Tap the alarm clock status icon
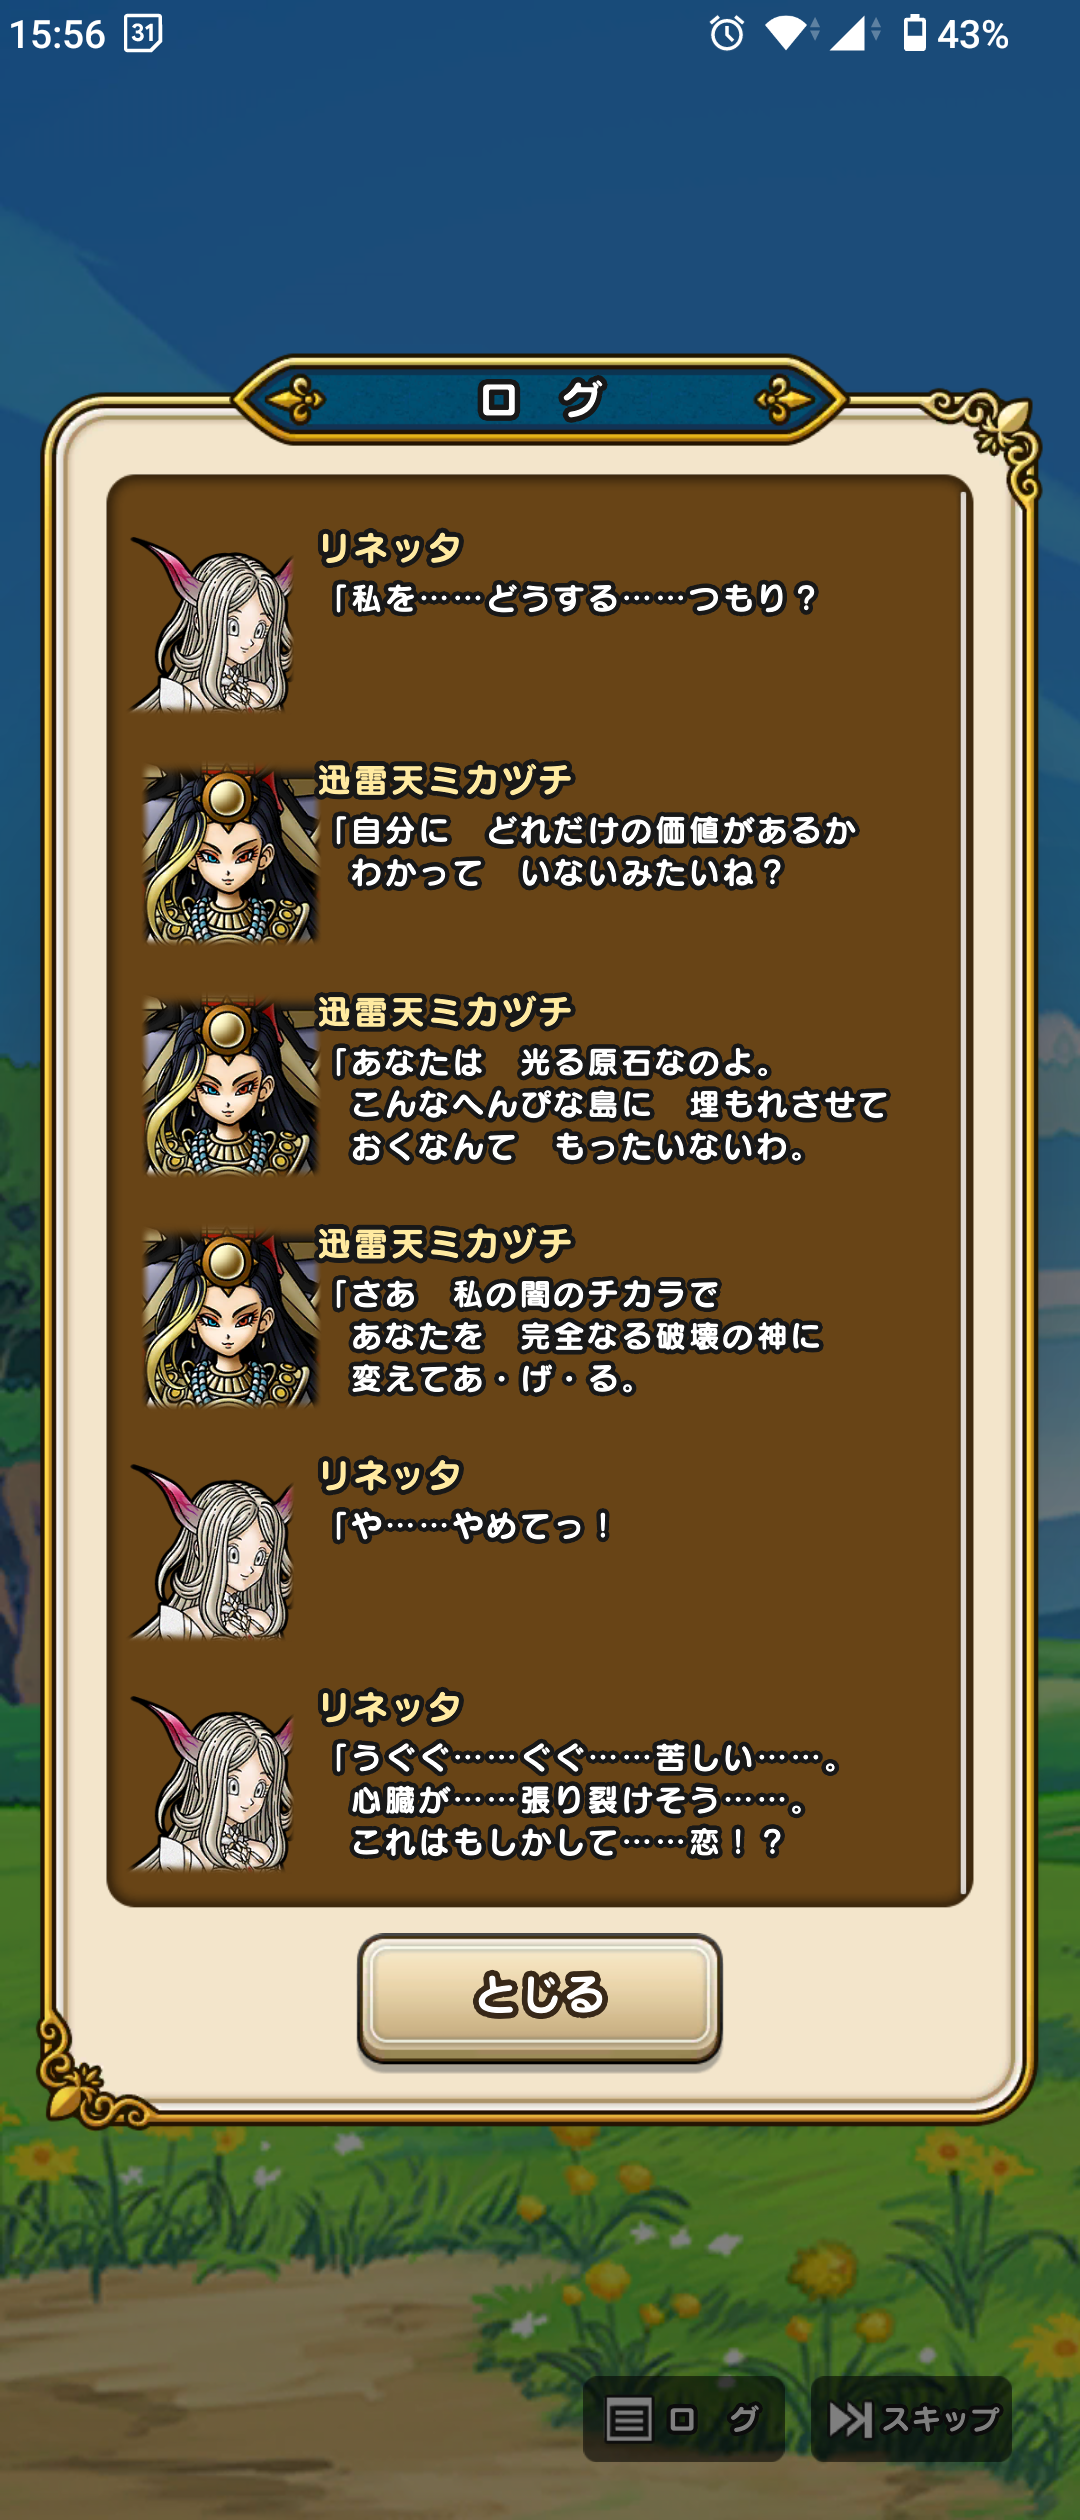The height and width of the screenshot is (2520, 1080). tap(727, 34)
